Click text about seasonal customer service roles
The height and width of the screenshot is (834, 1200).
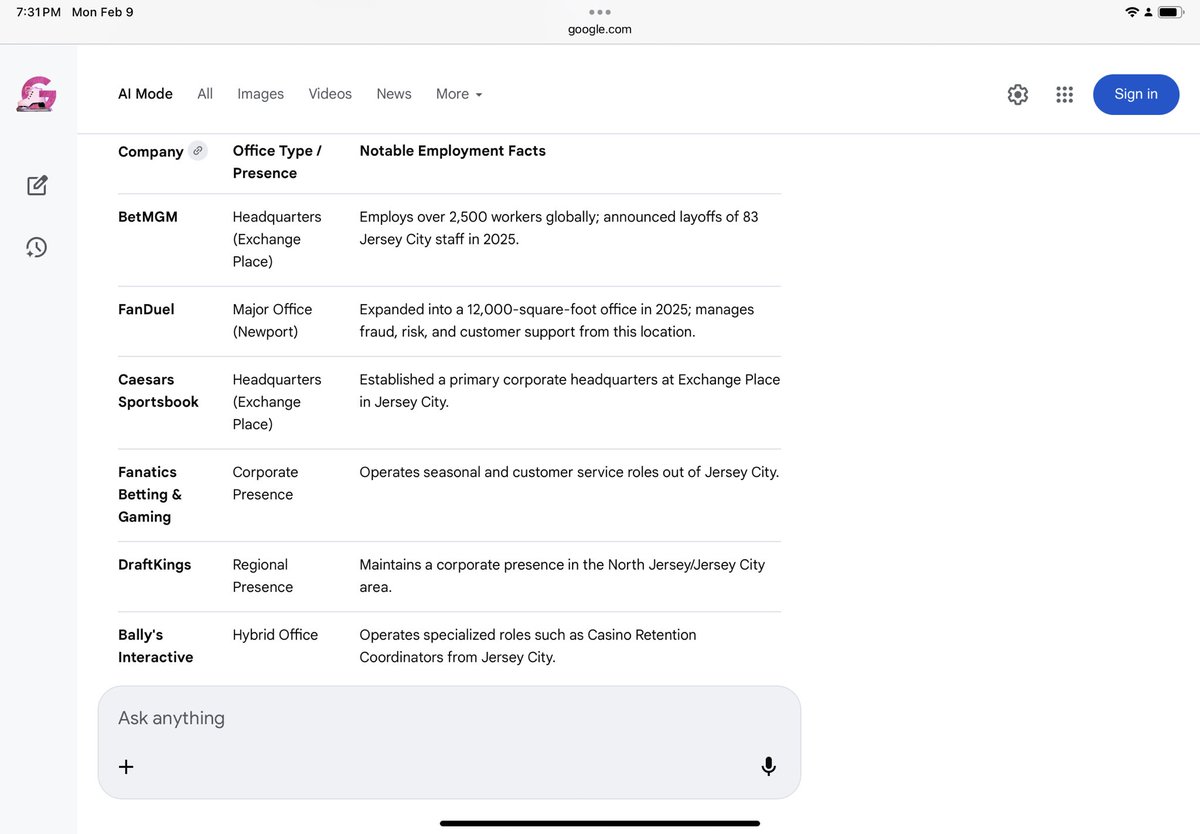pyautogui.click(x=569, y=472)
